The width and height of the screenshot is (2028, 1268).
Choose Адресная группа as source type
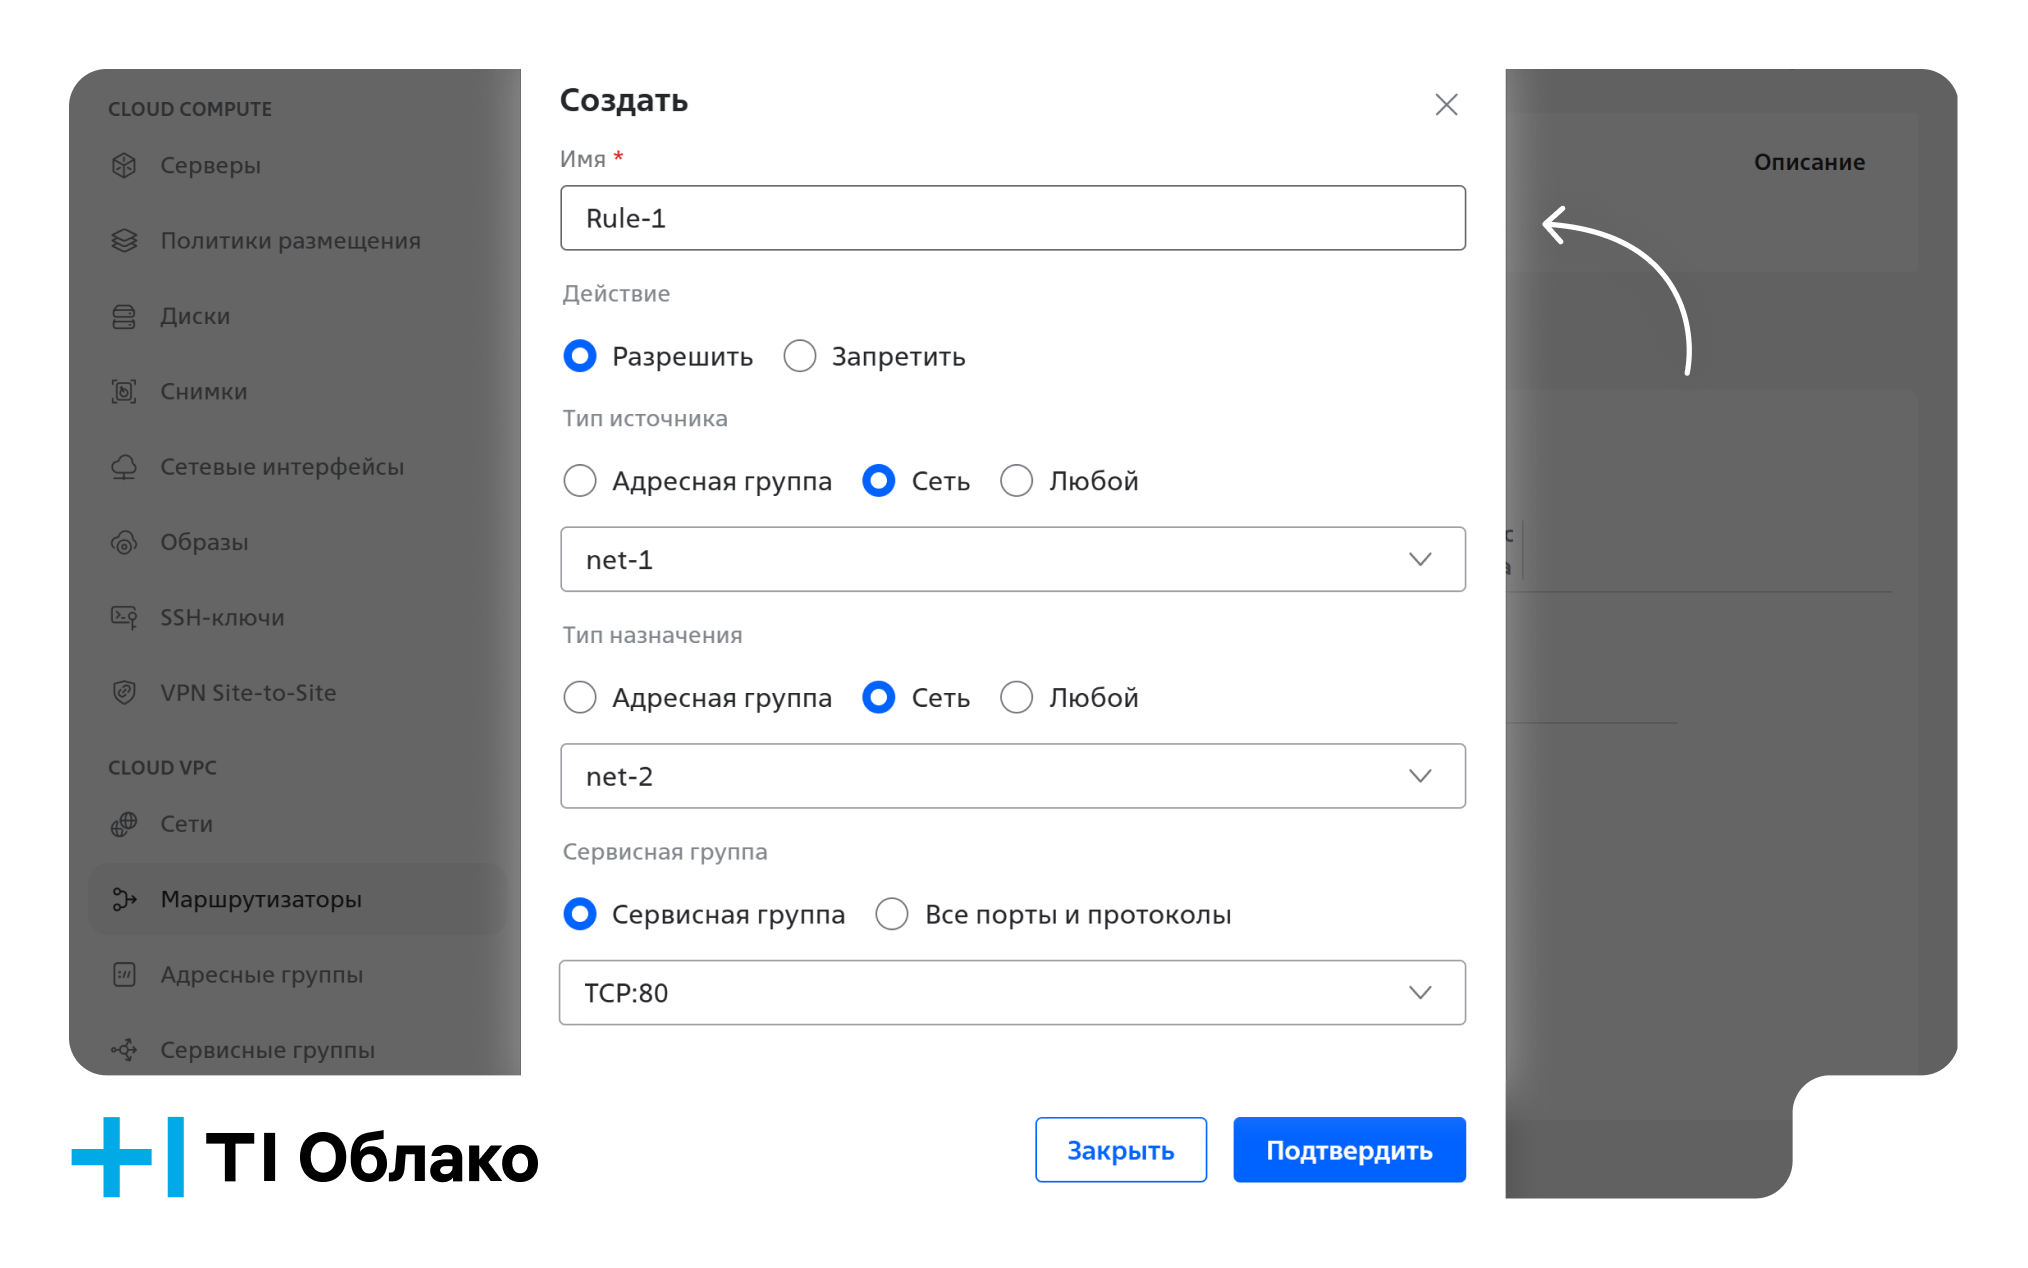[580, 481]
